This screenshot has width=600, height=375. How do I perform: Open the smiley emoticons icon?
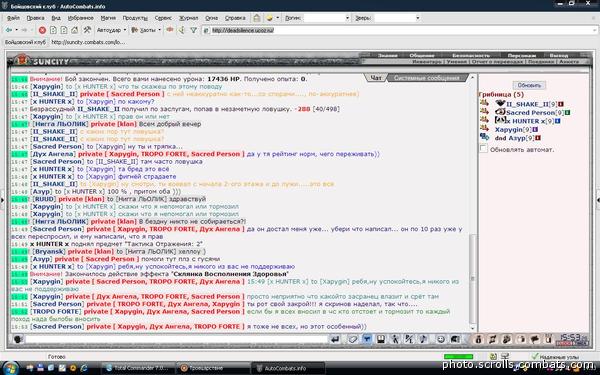tap(441, 339)
